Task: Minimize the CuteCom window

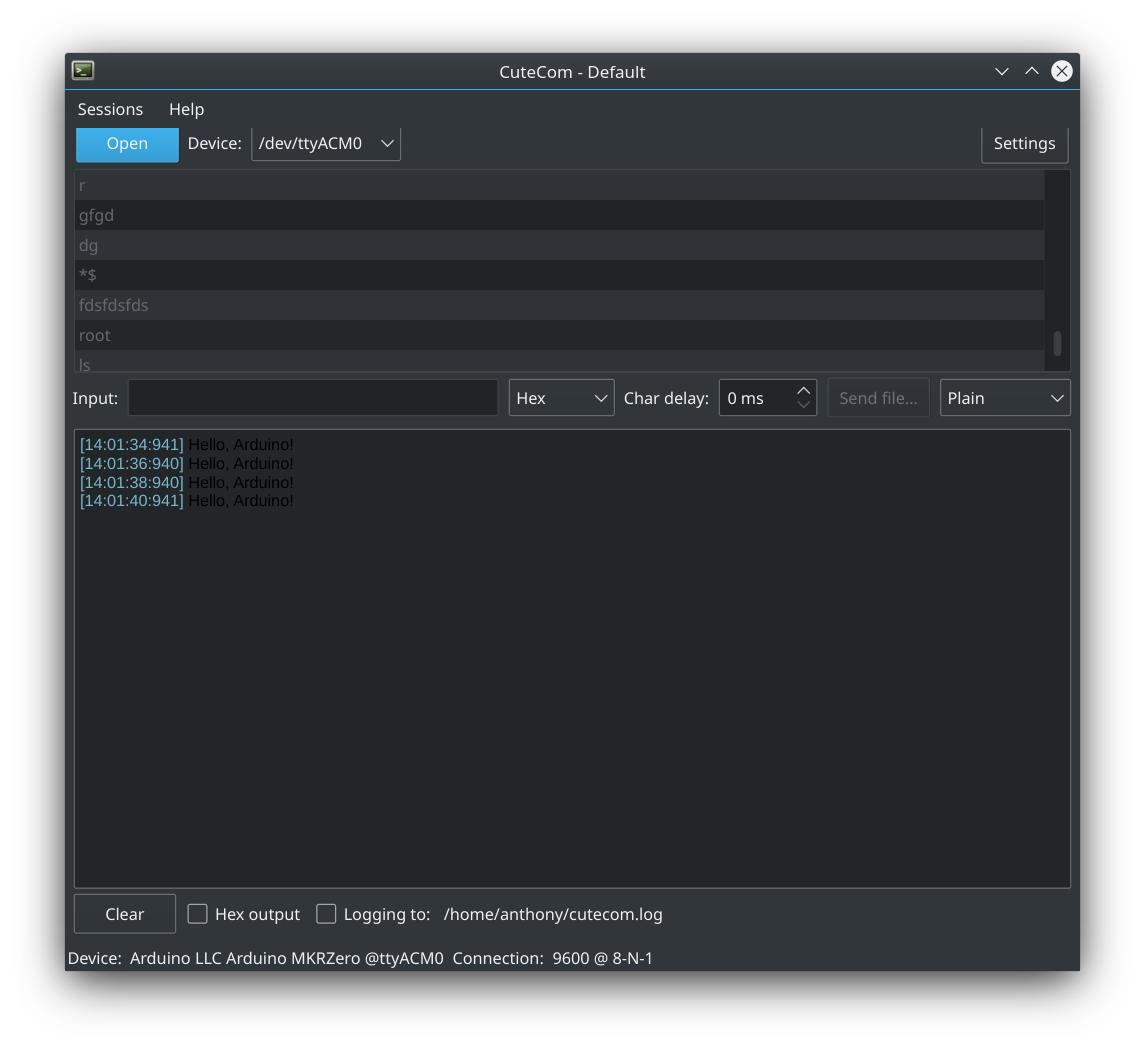Action: pos(1001,71)
